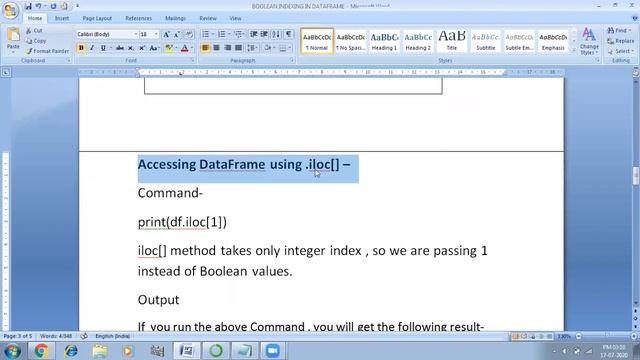Align paragraph to the right
The width and height of the screenshot is (640, 360).
(227, 48)
